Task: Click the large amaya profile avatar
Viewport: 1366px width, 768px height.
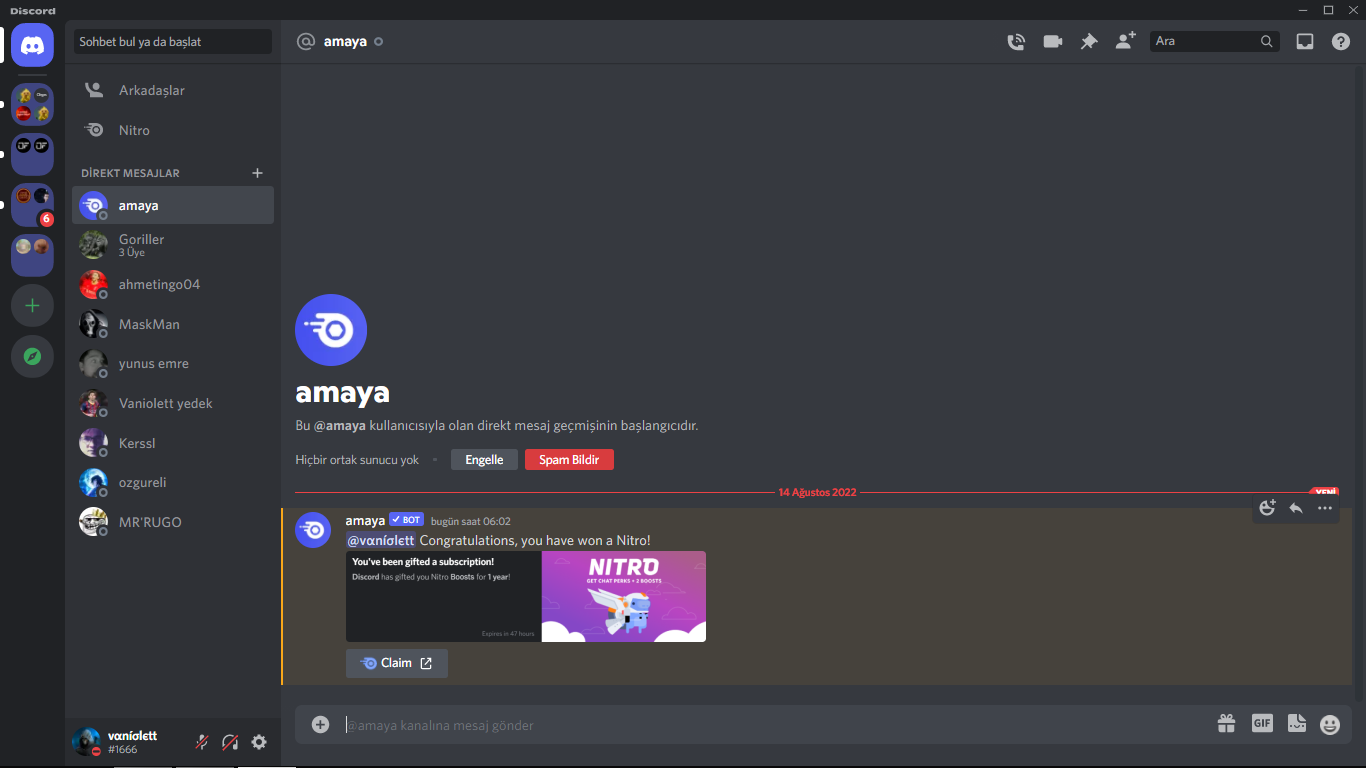Action: [331, 330]
